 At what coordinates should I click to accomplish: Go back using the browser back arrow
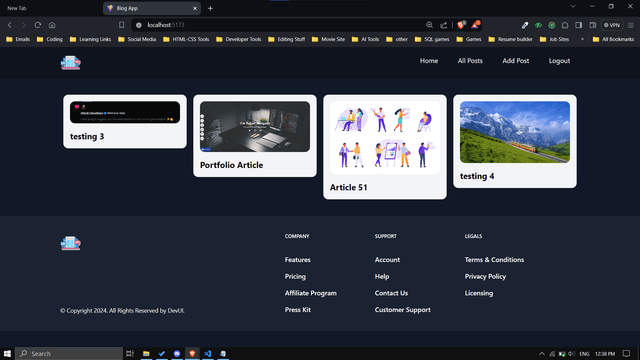[10, 25]
